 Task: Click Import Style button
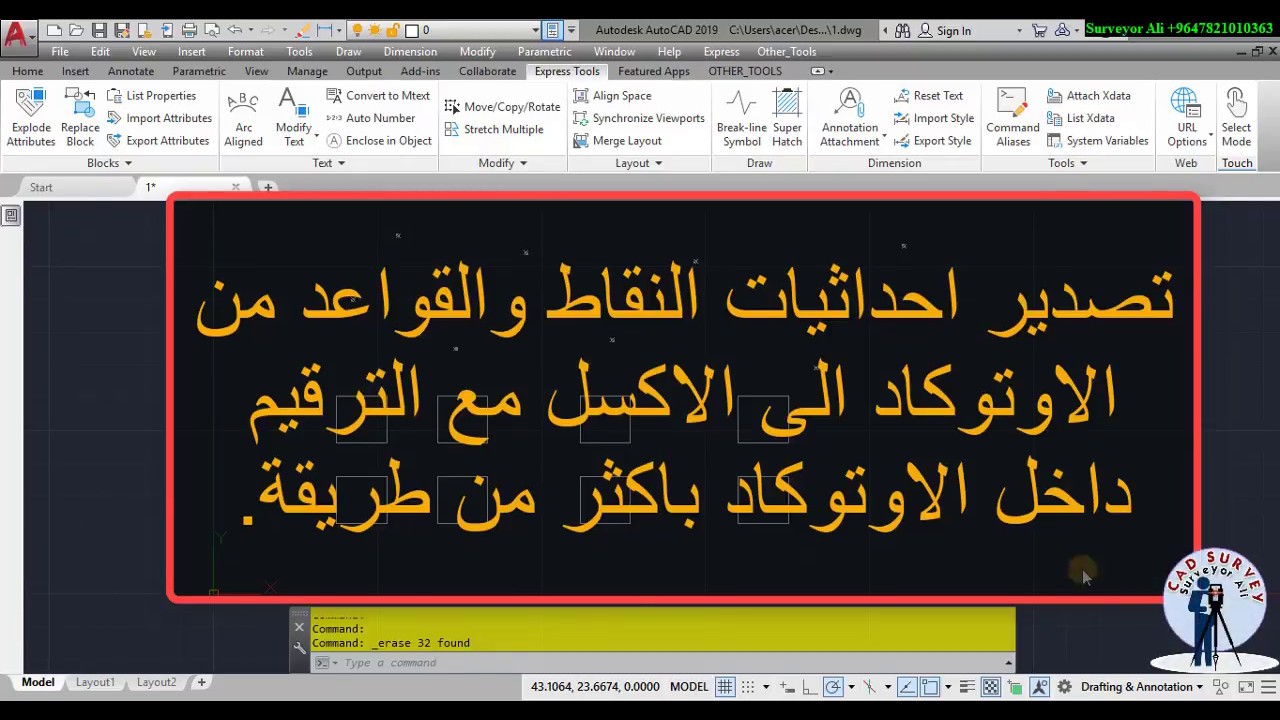point(933,118)
